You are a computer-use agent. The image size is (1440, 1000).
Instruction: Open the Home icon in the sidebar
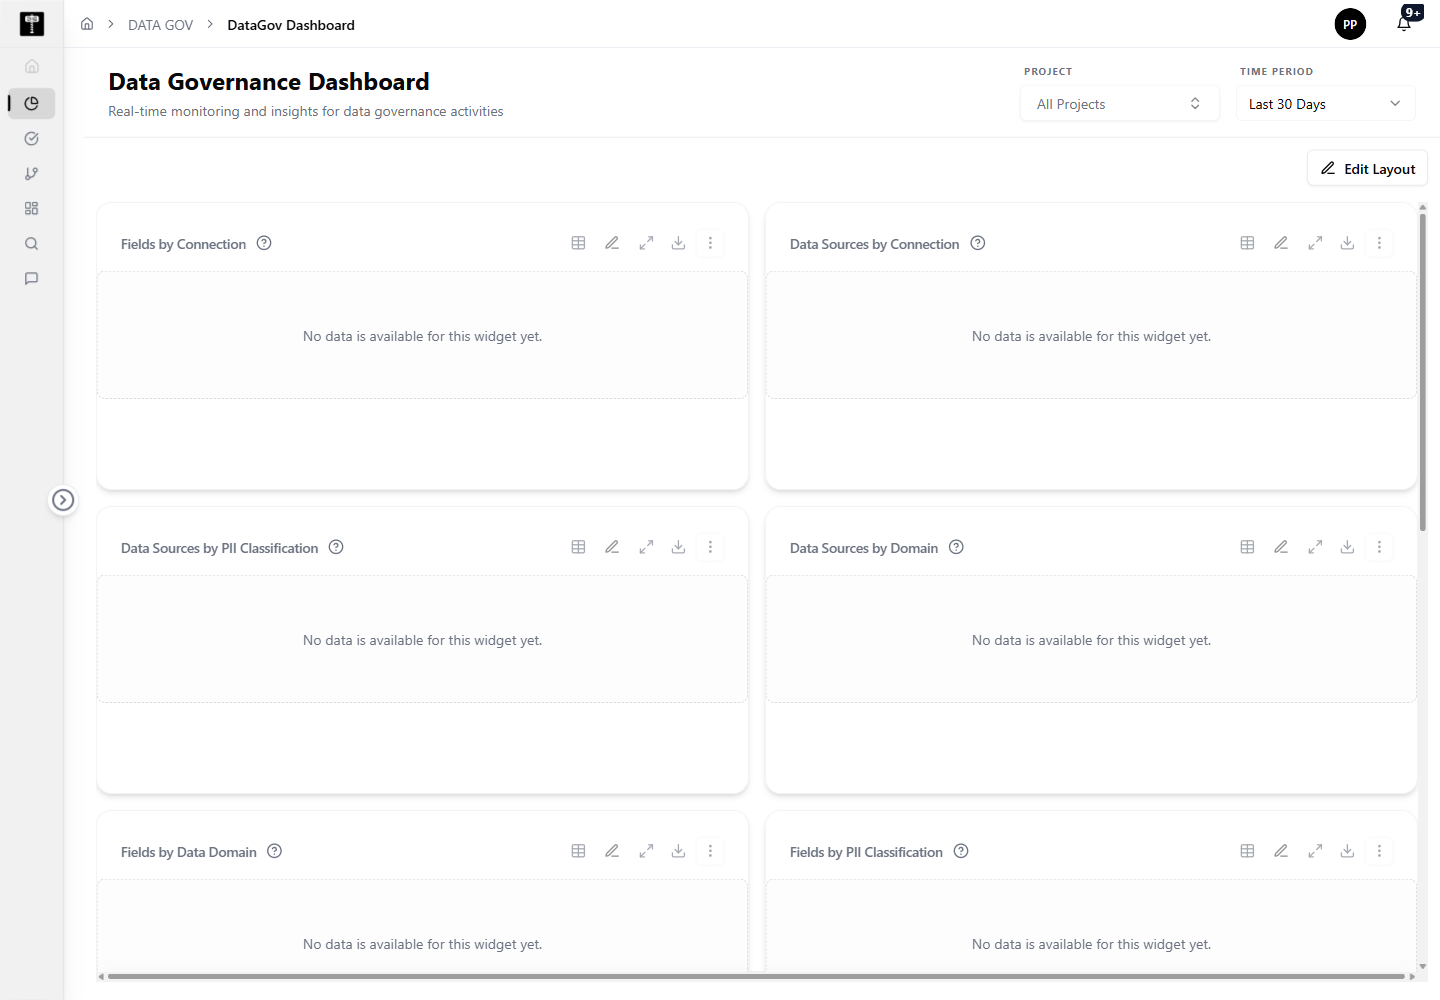(32, 66)
